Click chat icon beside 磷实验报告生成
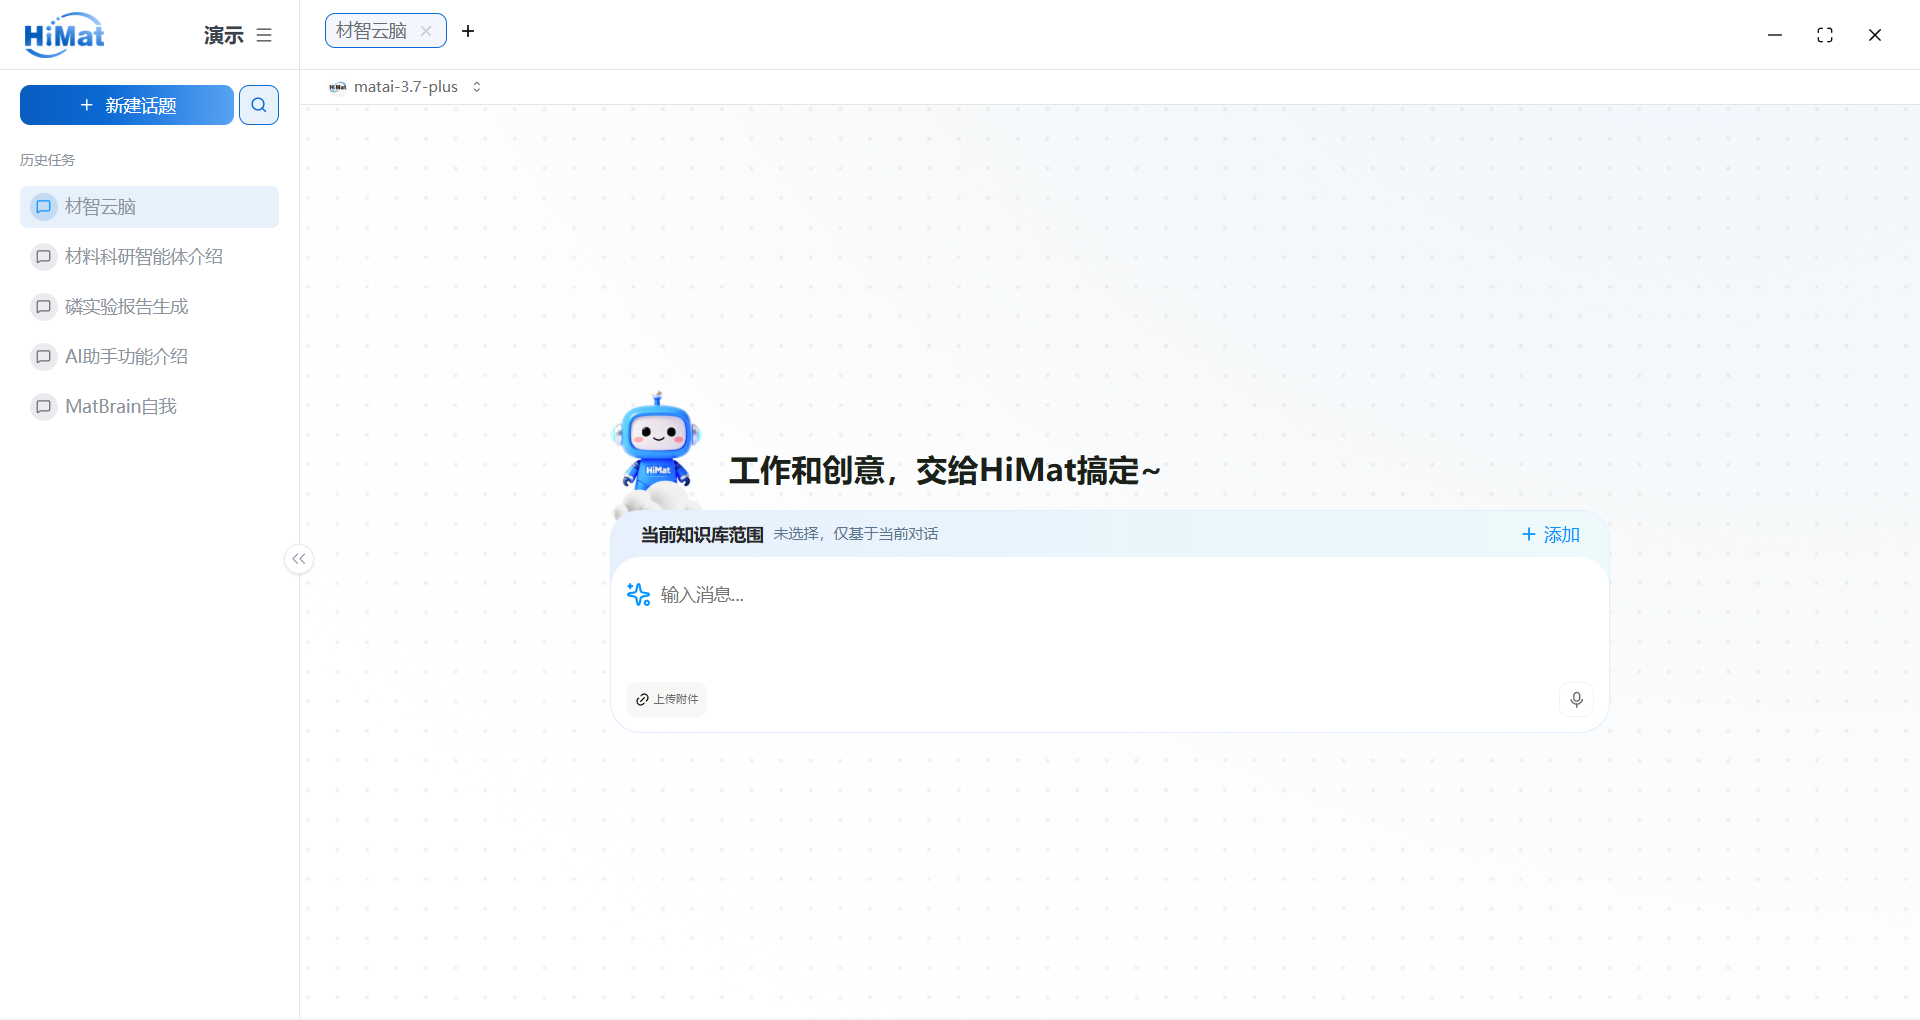The height and width of the screenshot is (1020, 1920). 43,307
